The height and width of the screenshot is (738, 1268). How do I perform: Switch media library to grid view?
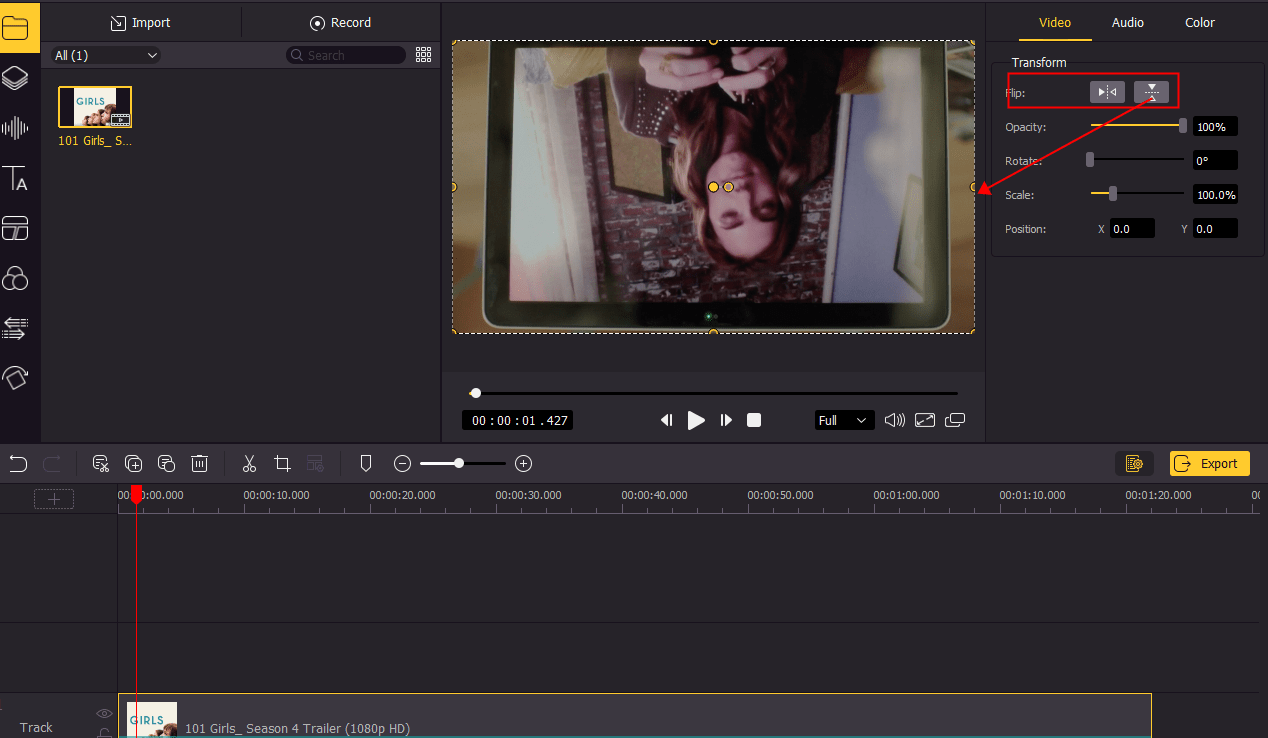[423, 55]
